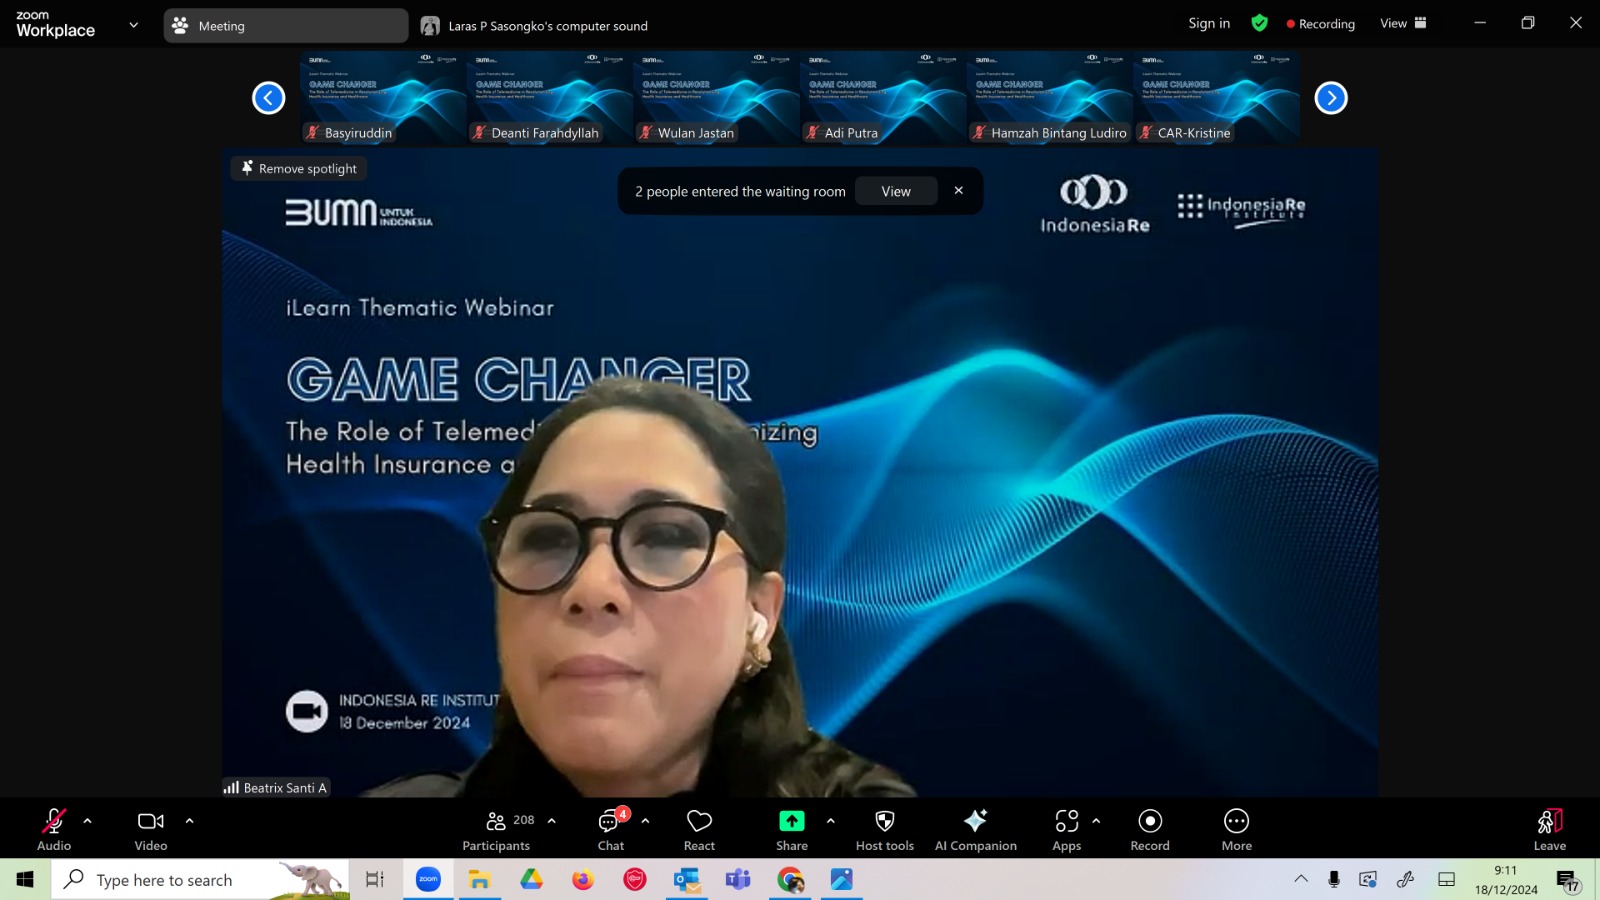Open the Windows Start menu

(25, 880)
